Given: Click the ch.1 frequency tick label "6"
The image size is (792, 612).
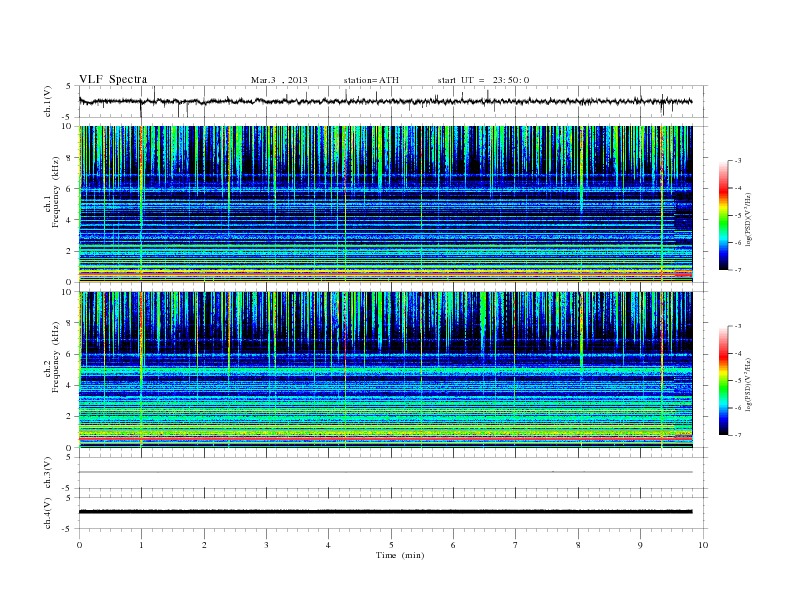Looking at the screenshot, I should [70, 189].
